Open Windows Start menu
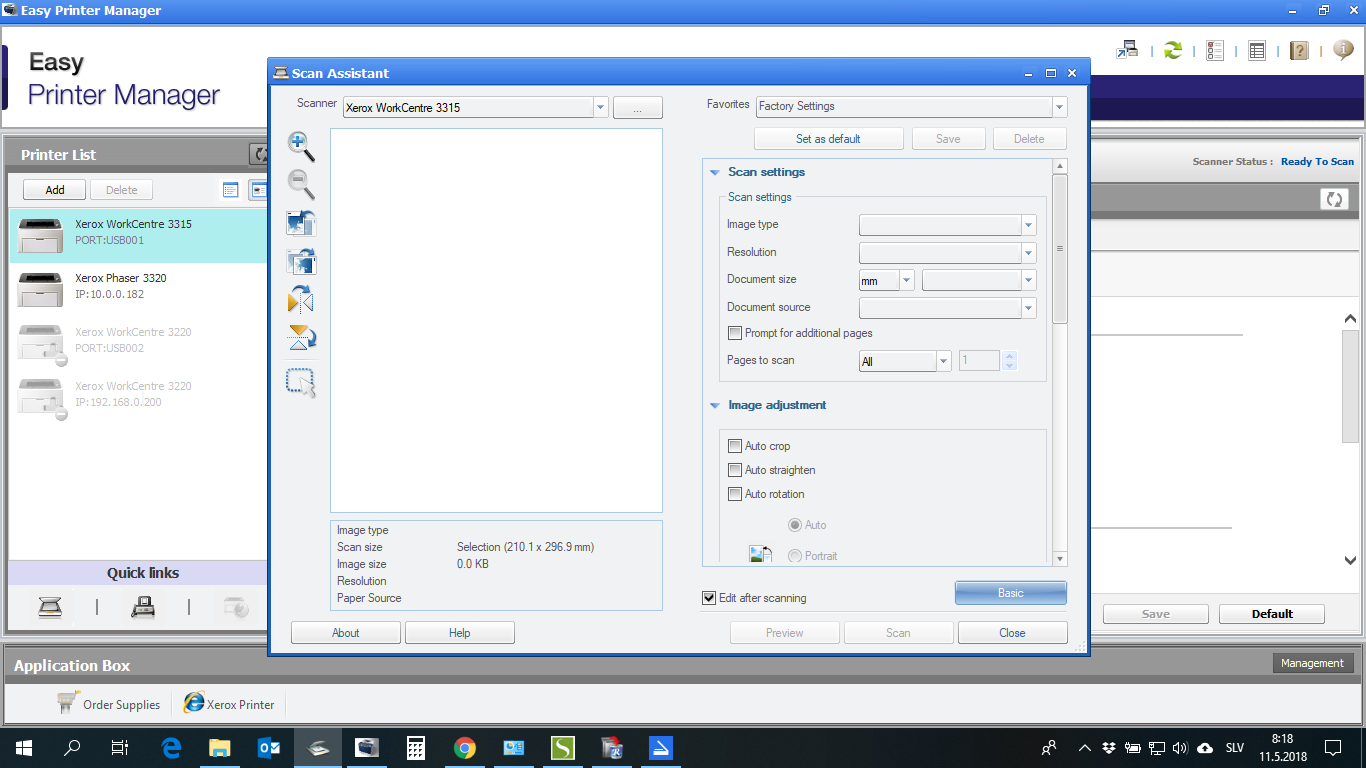1366x768 pixels. pyautogui.click(x=24, y=747)
